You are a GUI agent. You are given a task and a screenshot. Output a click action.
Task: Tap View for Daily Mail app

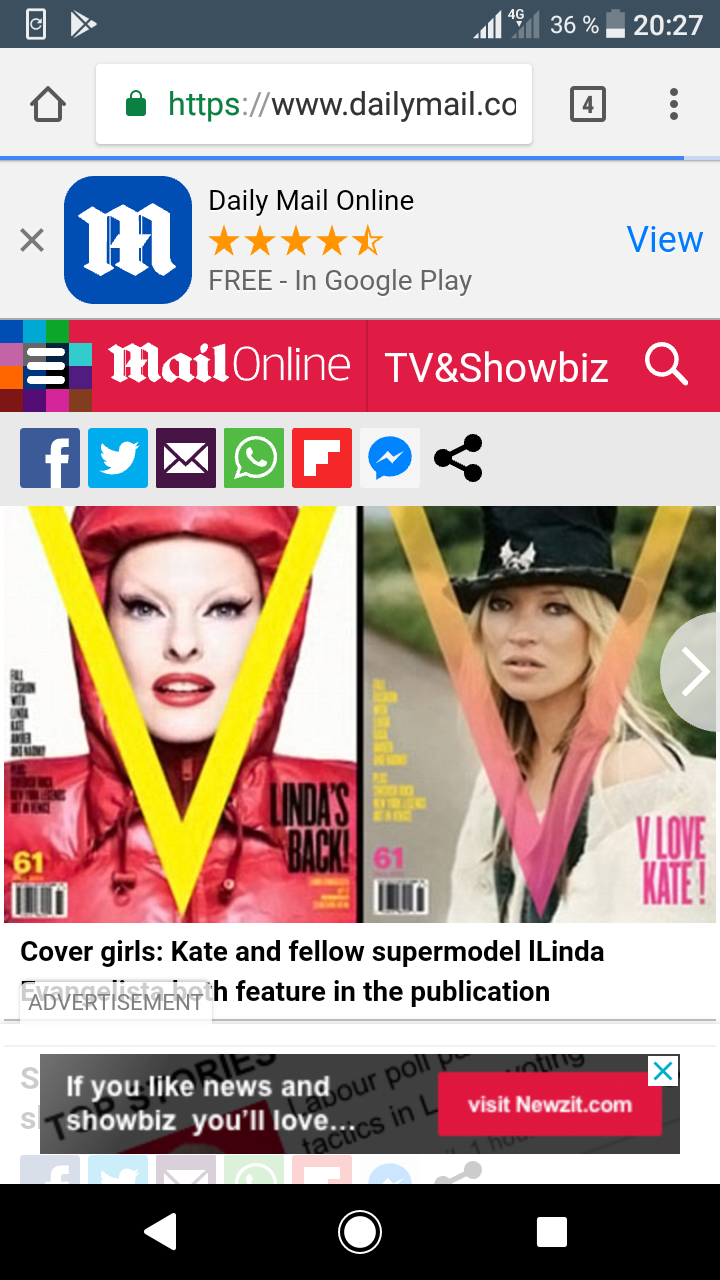click(665, 240)
